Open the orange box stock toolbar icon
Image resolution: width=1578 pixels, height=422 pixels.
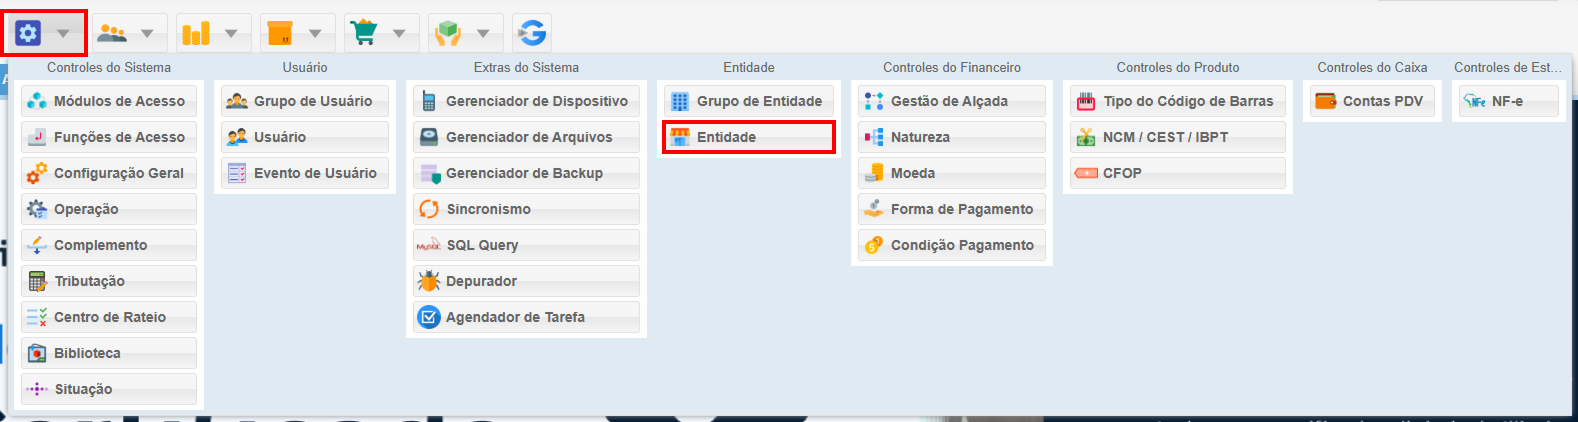point(280,33)
